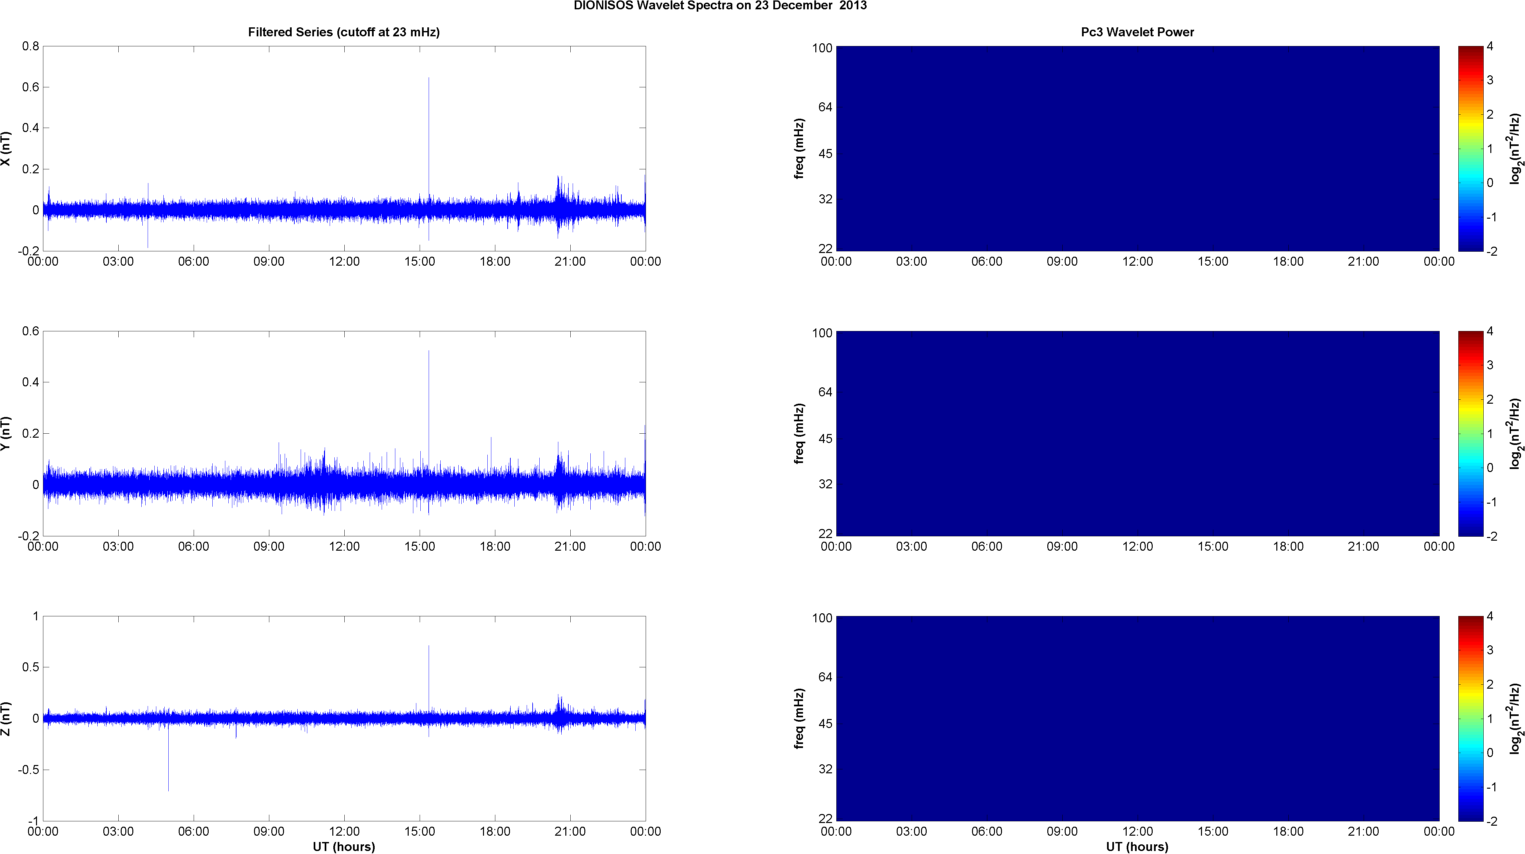Click the X (nT) axis label
Screen dimensions: 1525x854
(x=6, y=149)
